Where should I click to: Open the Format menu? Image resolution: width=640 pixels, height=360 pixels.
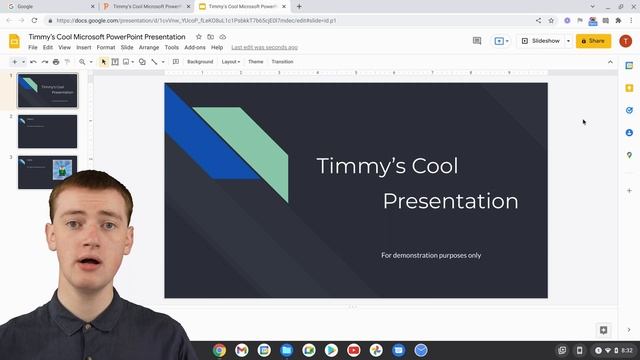[106, 47]
